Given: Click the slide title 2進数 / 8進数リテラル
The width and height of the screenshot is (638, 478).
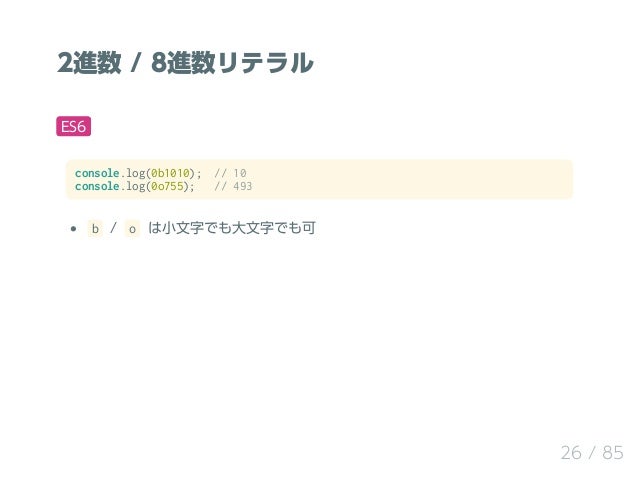Looking at the screenshot, I should pyautogui.click(x=185, y=63).
